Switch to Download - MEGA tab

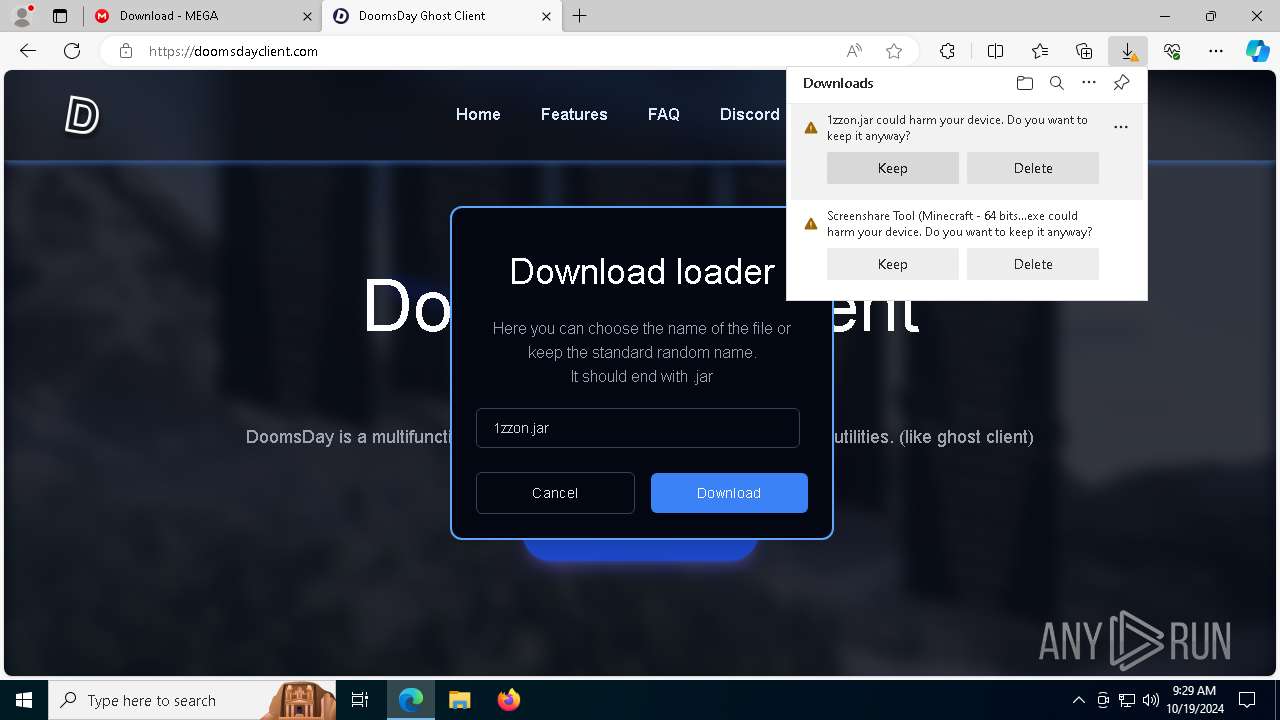pos(202,16)
